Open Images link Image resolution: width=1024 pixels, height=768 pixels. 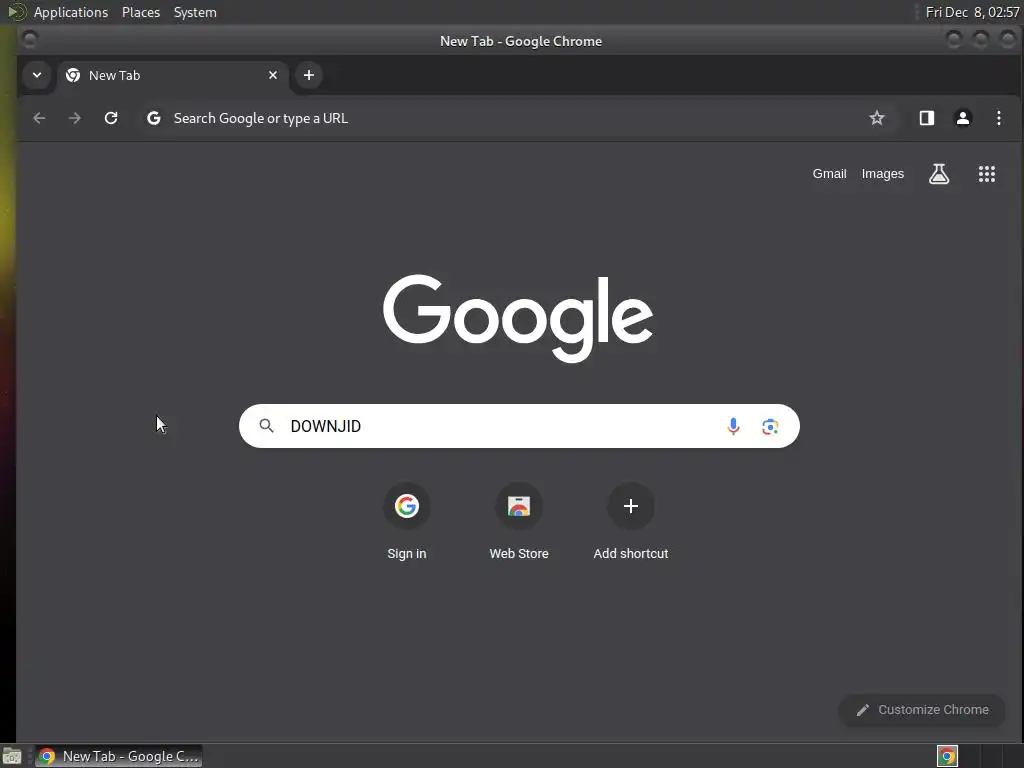[x=882, y=174]
